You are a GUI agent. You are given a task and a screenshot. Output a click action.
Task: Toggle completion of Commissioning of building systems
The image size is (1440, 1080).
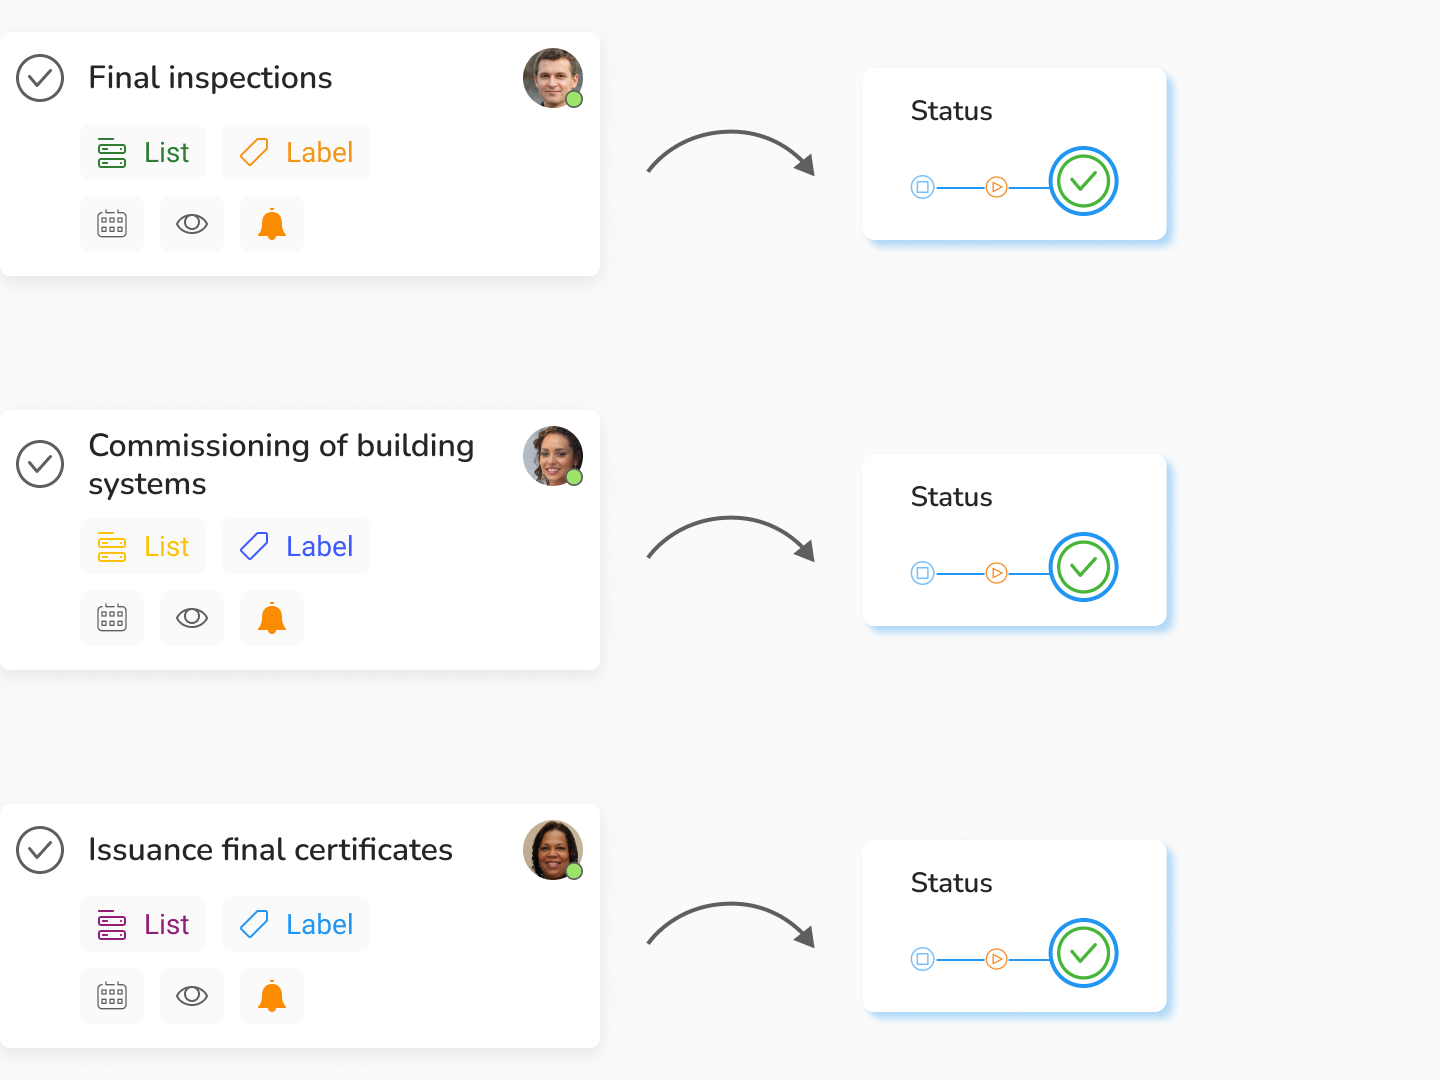(x=40, y=464)
